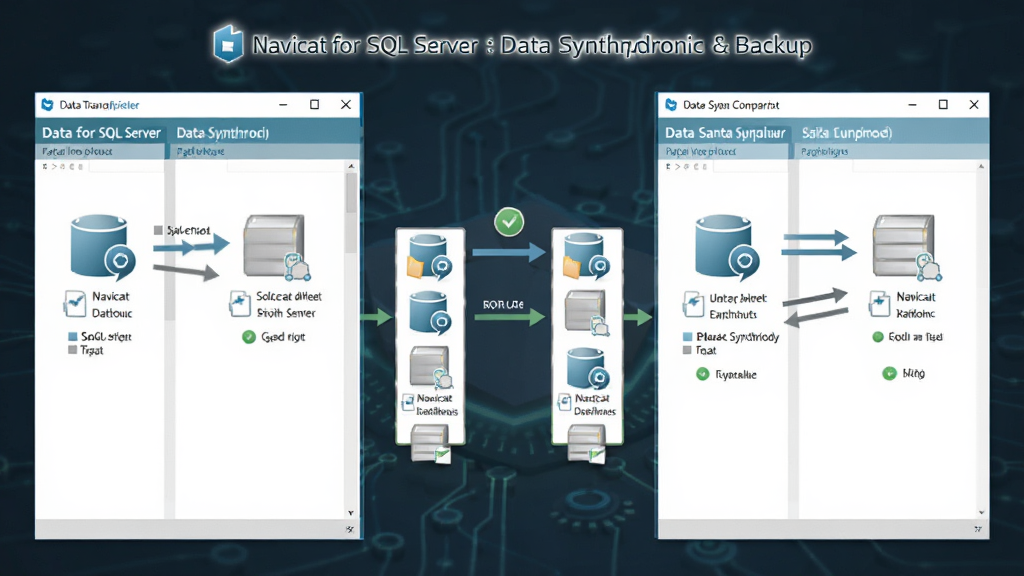The image size is (1024, 576).
Task: Open the 'Data Santa Synaluer' tab
Action: tap(725, 133)
